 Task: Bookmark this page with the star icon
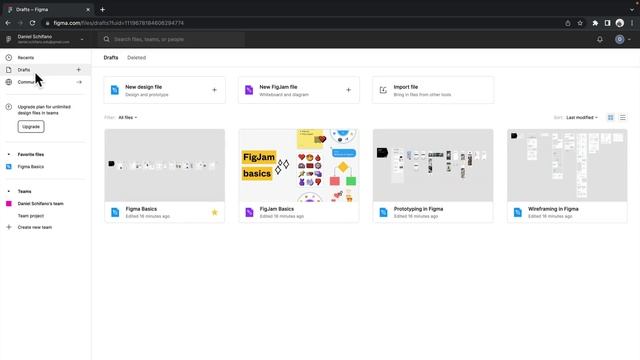tap(580, 23)
